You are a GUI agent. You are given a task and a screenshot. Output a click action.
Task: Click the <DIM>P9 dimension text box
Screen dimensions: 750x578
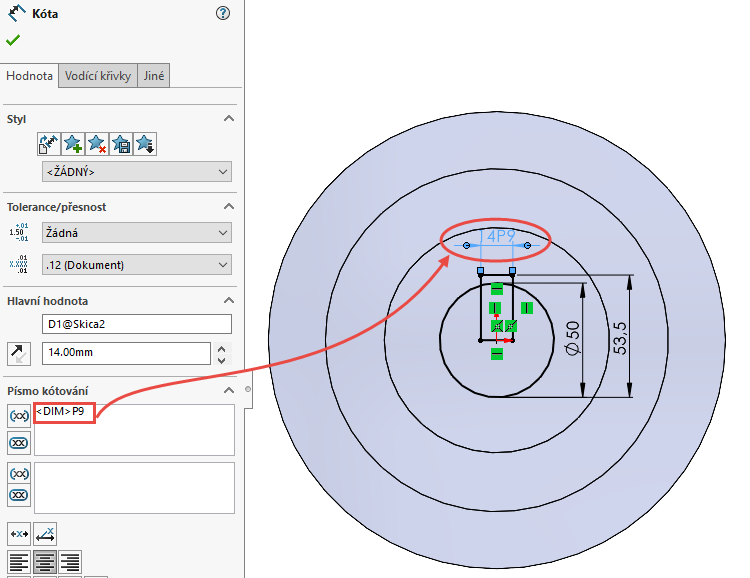tap(134, 430)
